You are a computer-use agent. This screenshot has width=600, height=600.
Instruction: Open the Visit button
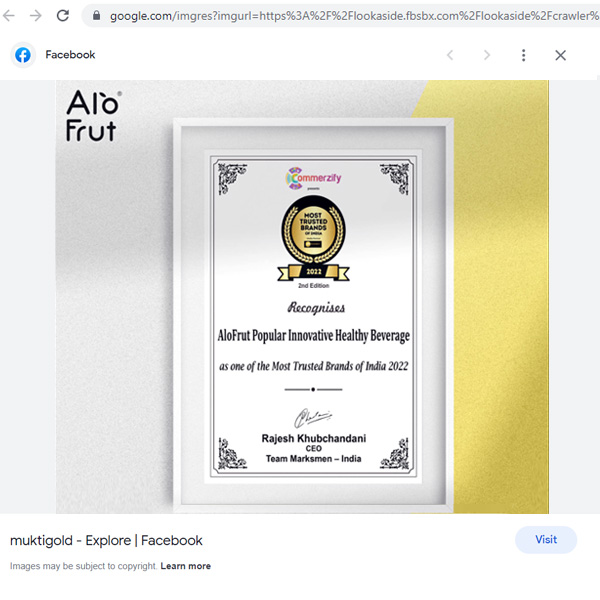pos(546,540)
